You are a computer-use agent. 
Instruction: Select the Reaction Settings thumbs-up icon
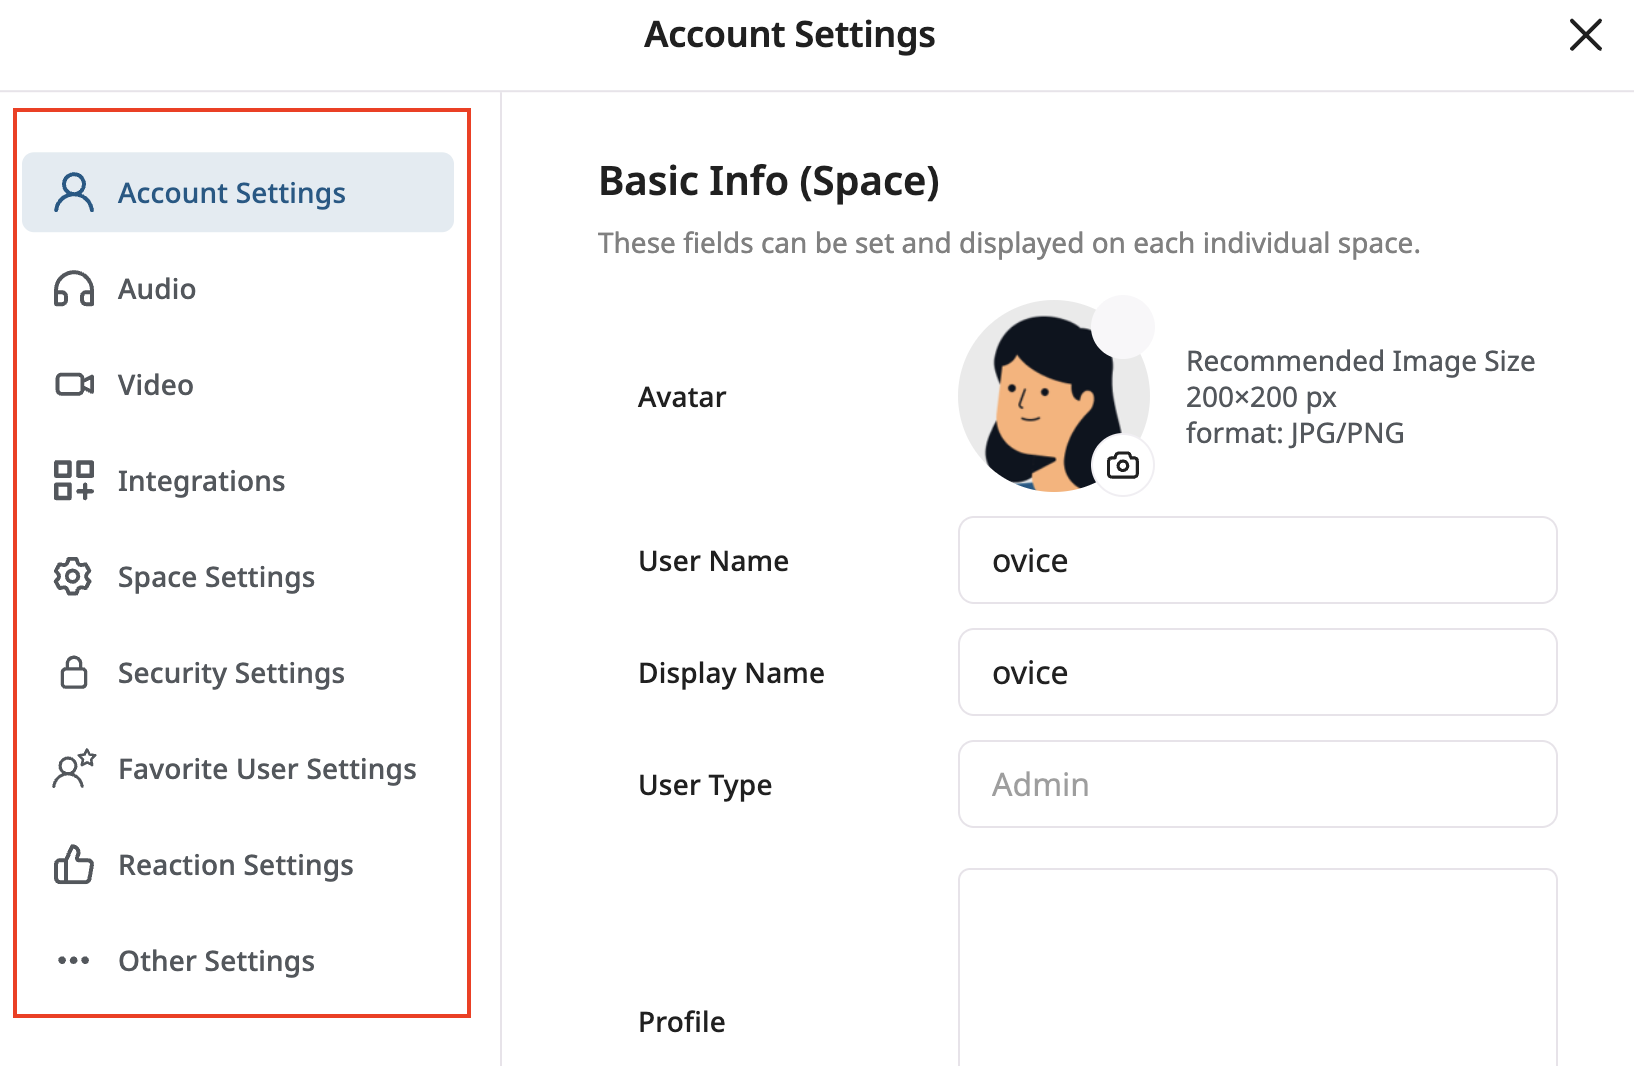[x=72, y=864]
